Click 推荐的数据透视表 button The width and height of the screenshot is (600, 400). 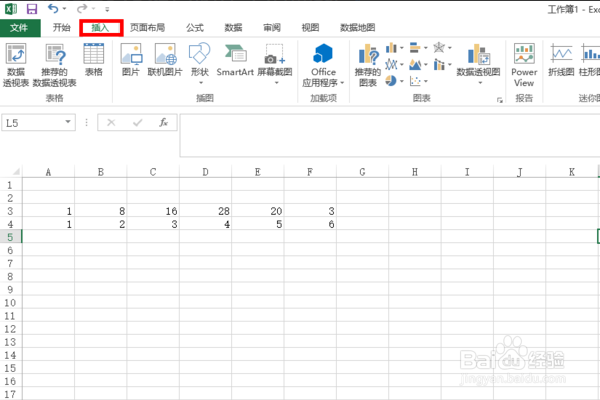tap(55, 65)
